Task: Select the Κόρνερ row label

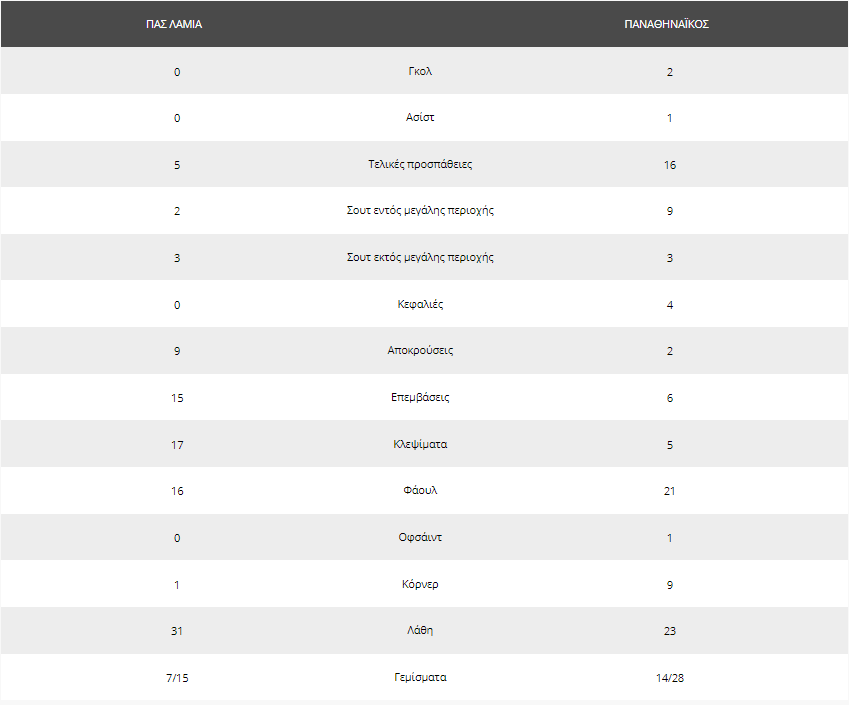Action: click(420, 584)
